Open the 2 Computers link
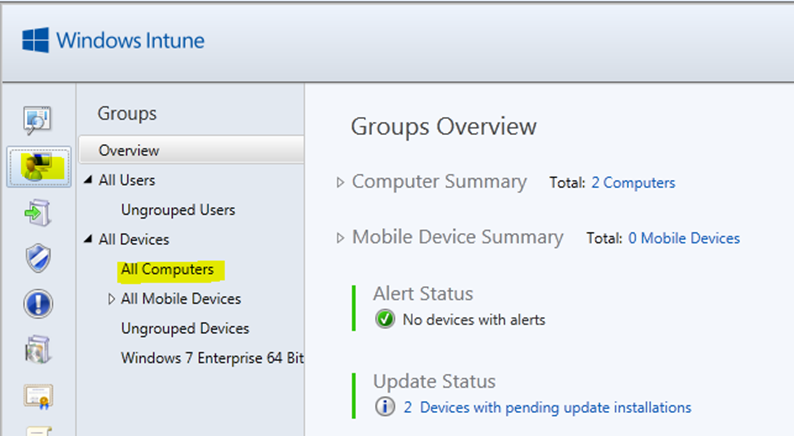Image resolution: width=794 pixels, height=436 pixels. coord(633,183)
